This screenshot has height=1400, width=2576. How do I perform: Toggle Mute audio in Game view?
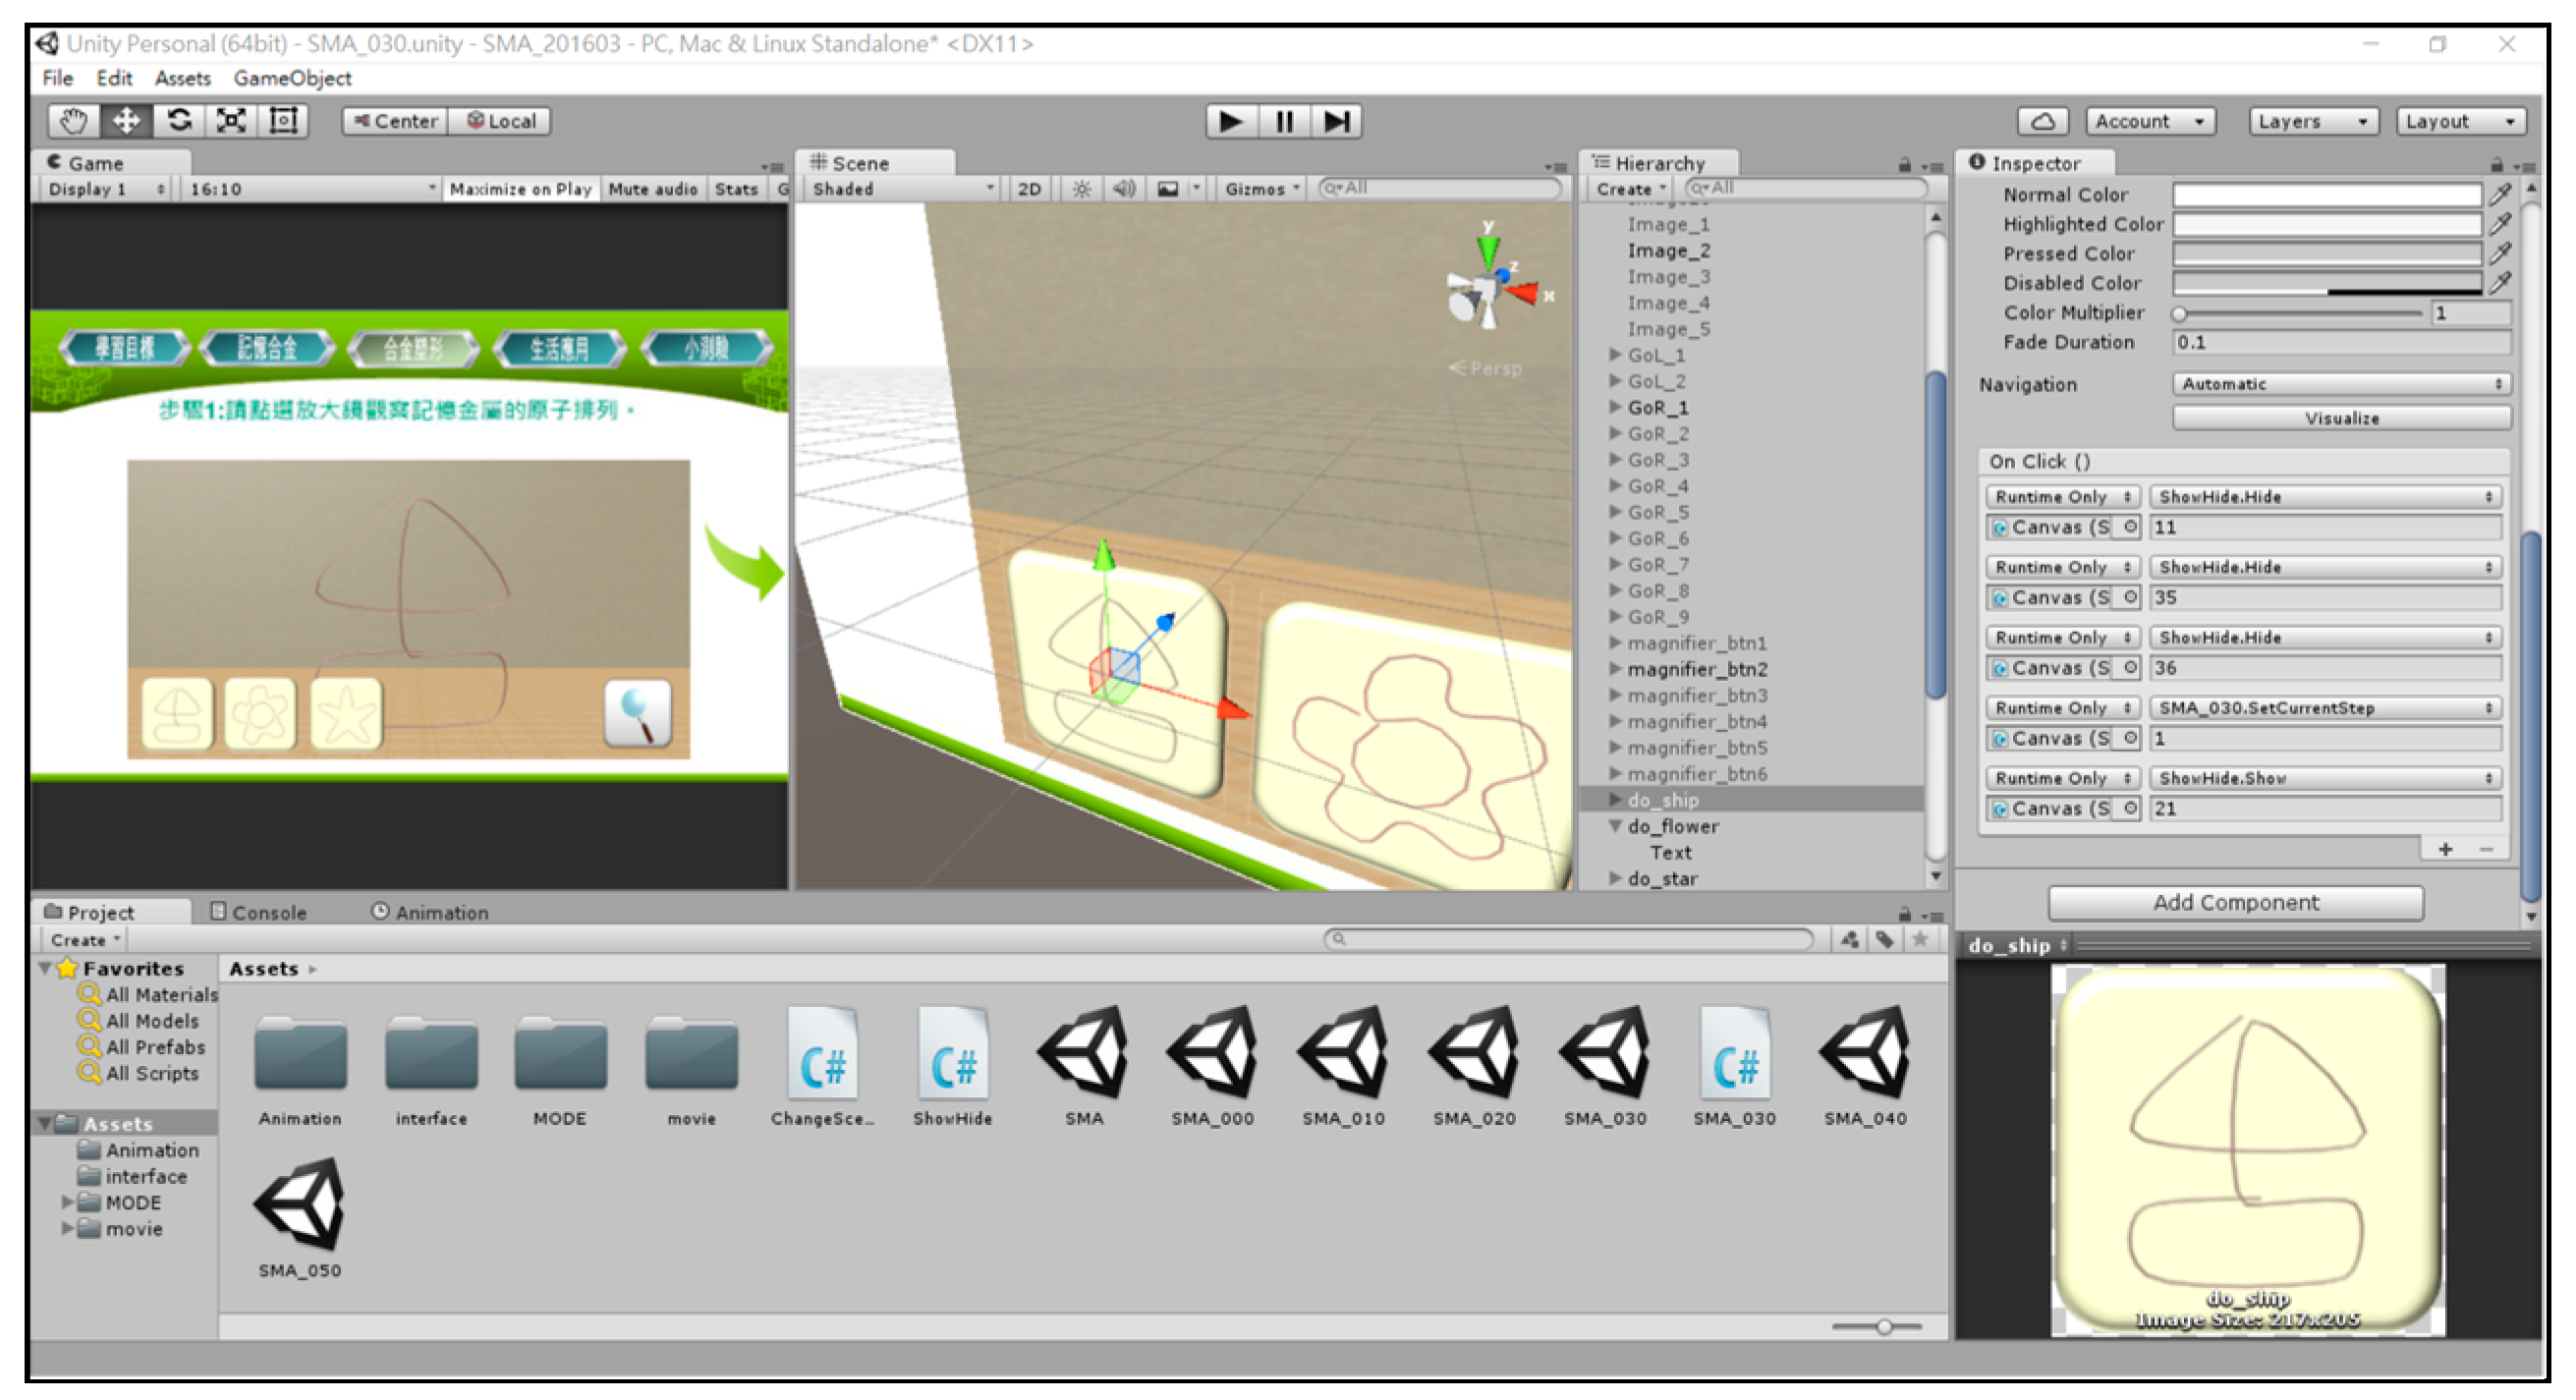[x=653, y=189]
